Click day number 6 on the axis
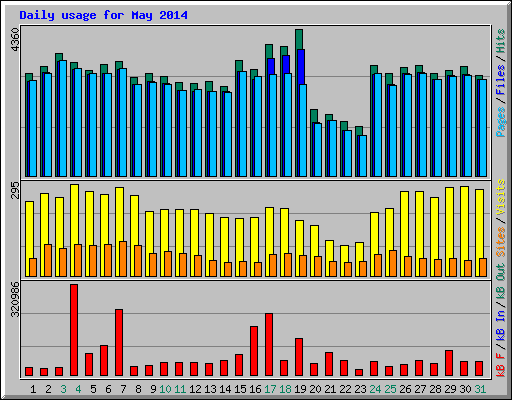Viewport: 512px width, 400px height. [x=108, y=389]
